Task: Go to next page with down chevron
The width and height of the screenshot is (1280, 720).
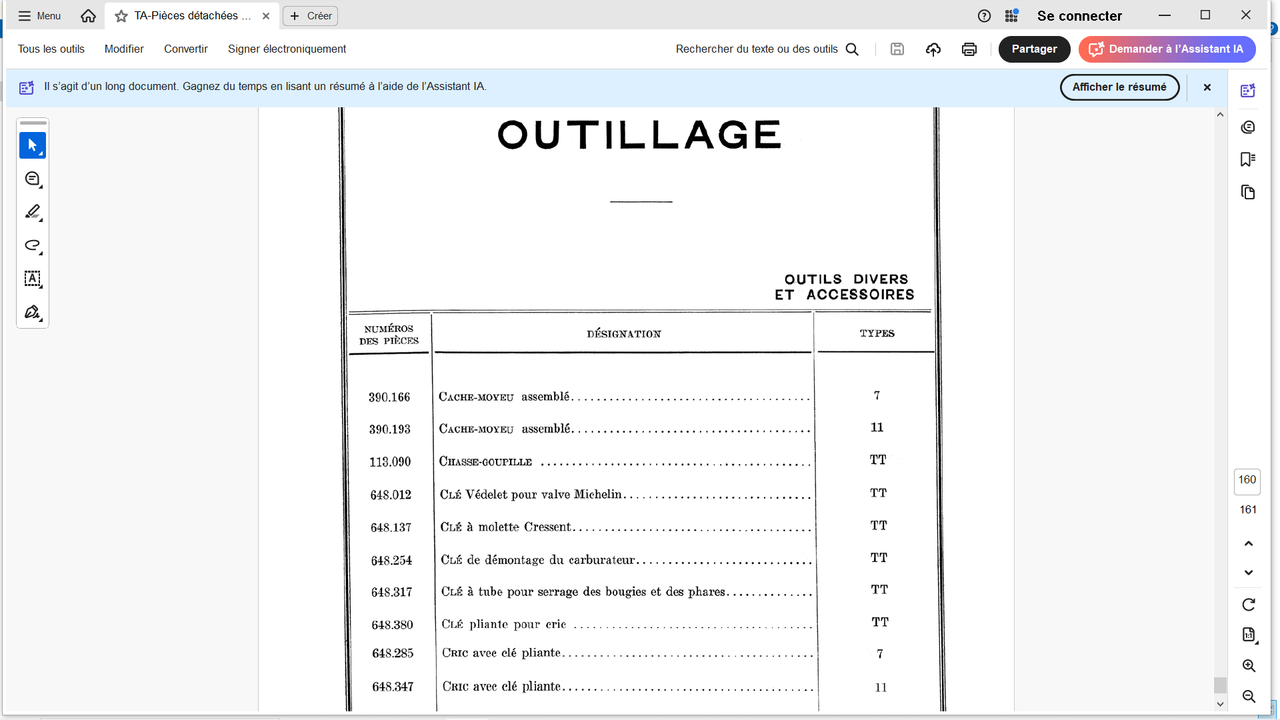Action: point(1248,573)
